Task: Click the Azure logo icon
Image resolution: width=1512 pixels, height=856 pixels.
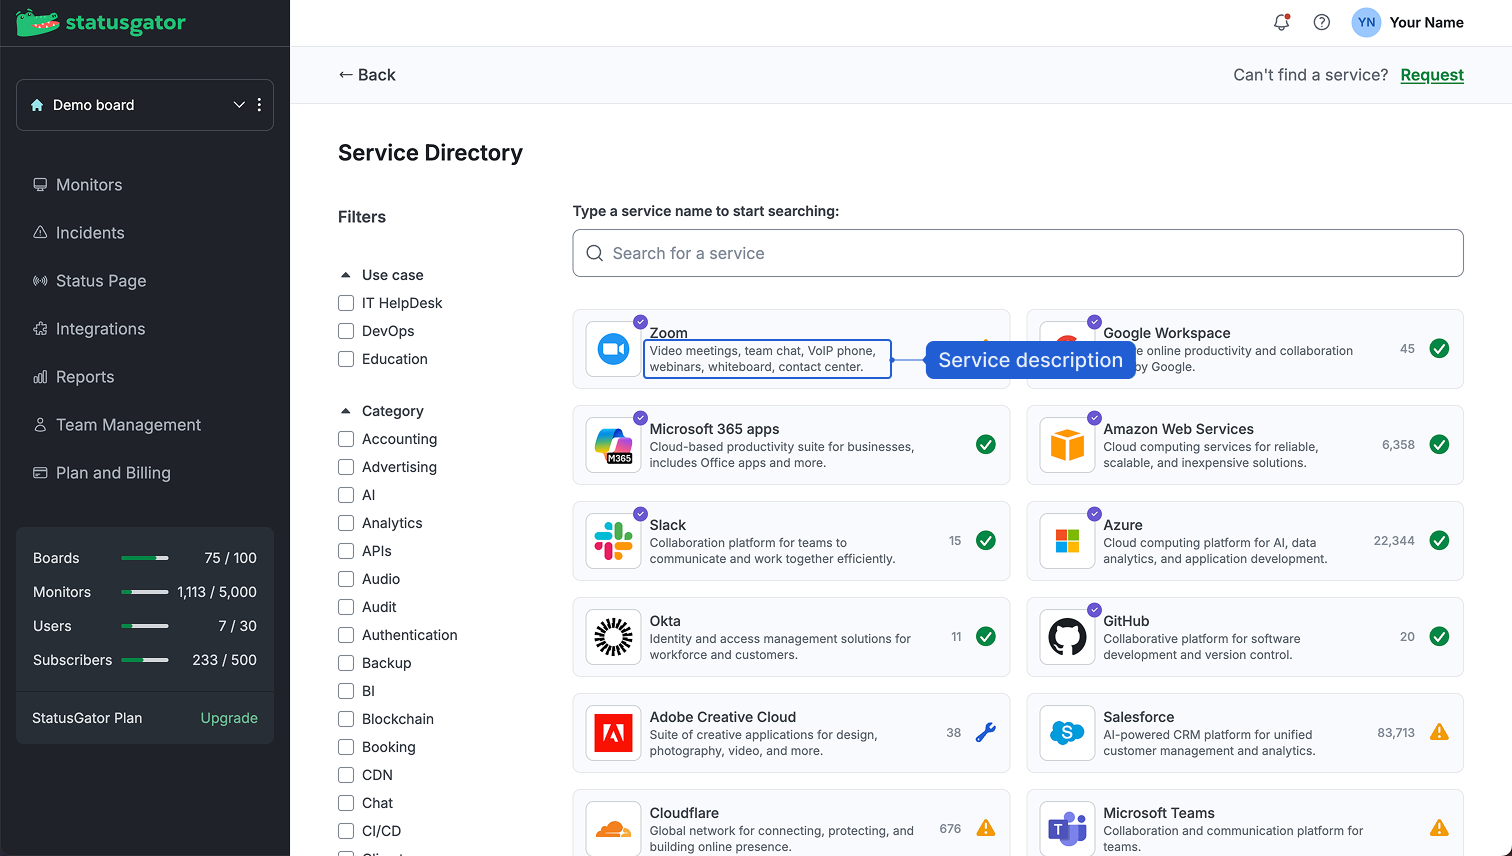Action: (x=1067, y=541)
